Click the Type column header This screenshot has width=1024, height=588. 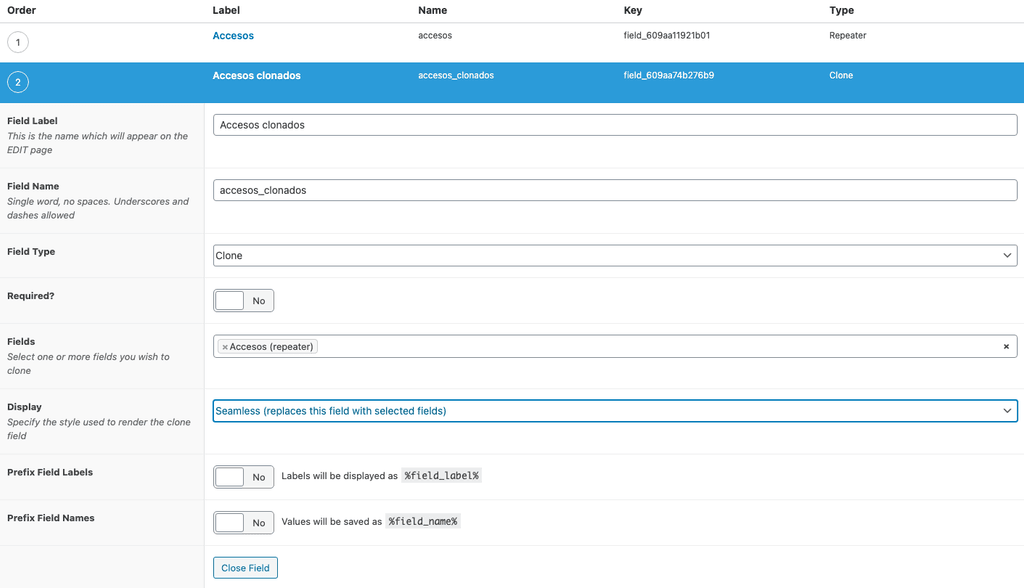click(841, 10)
